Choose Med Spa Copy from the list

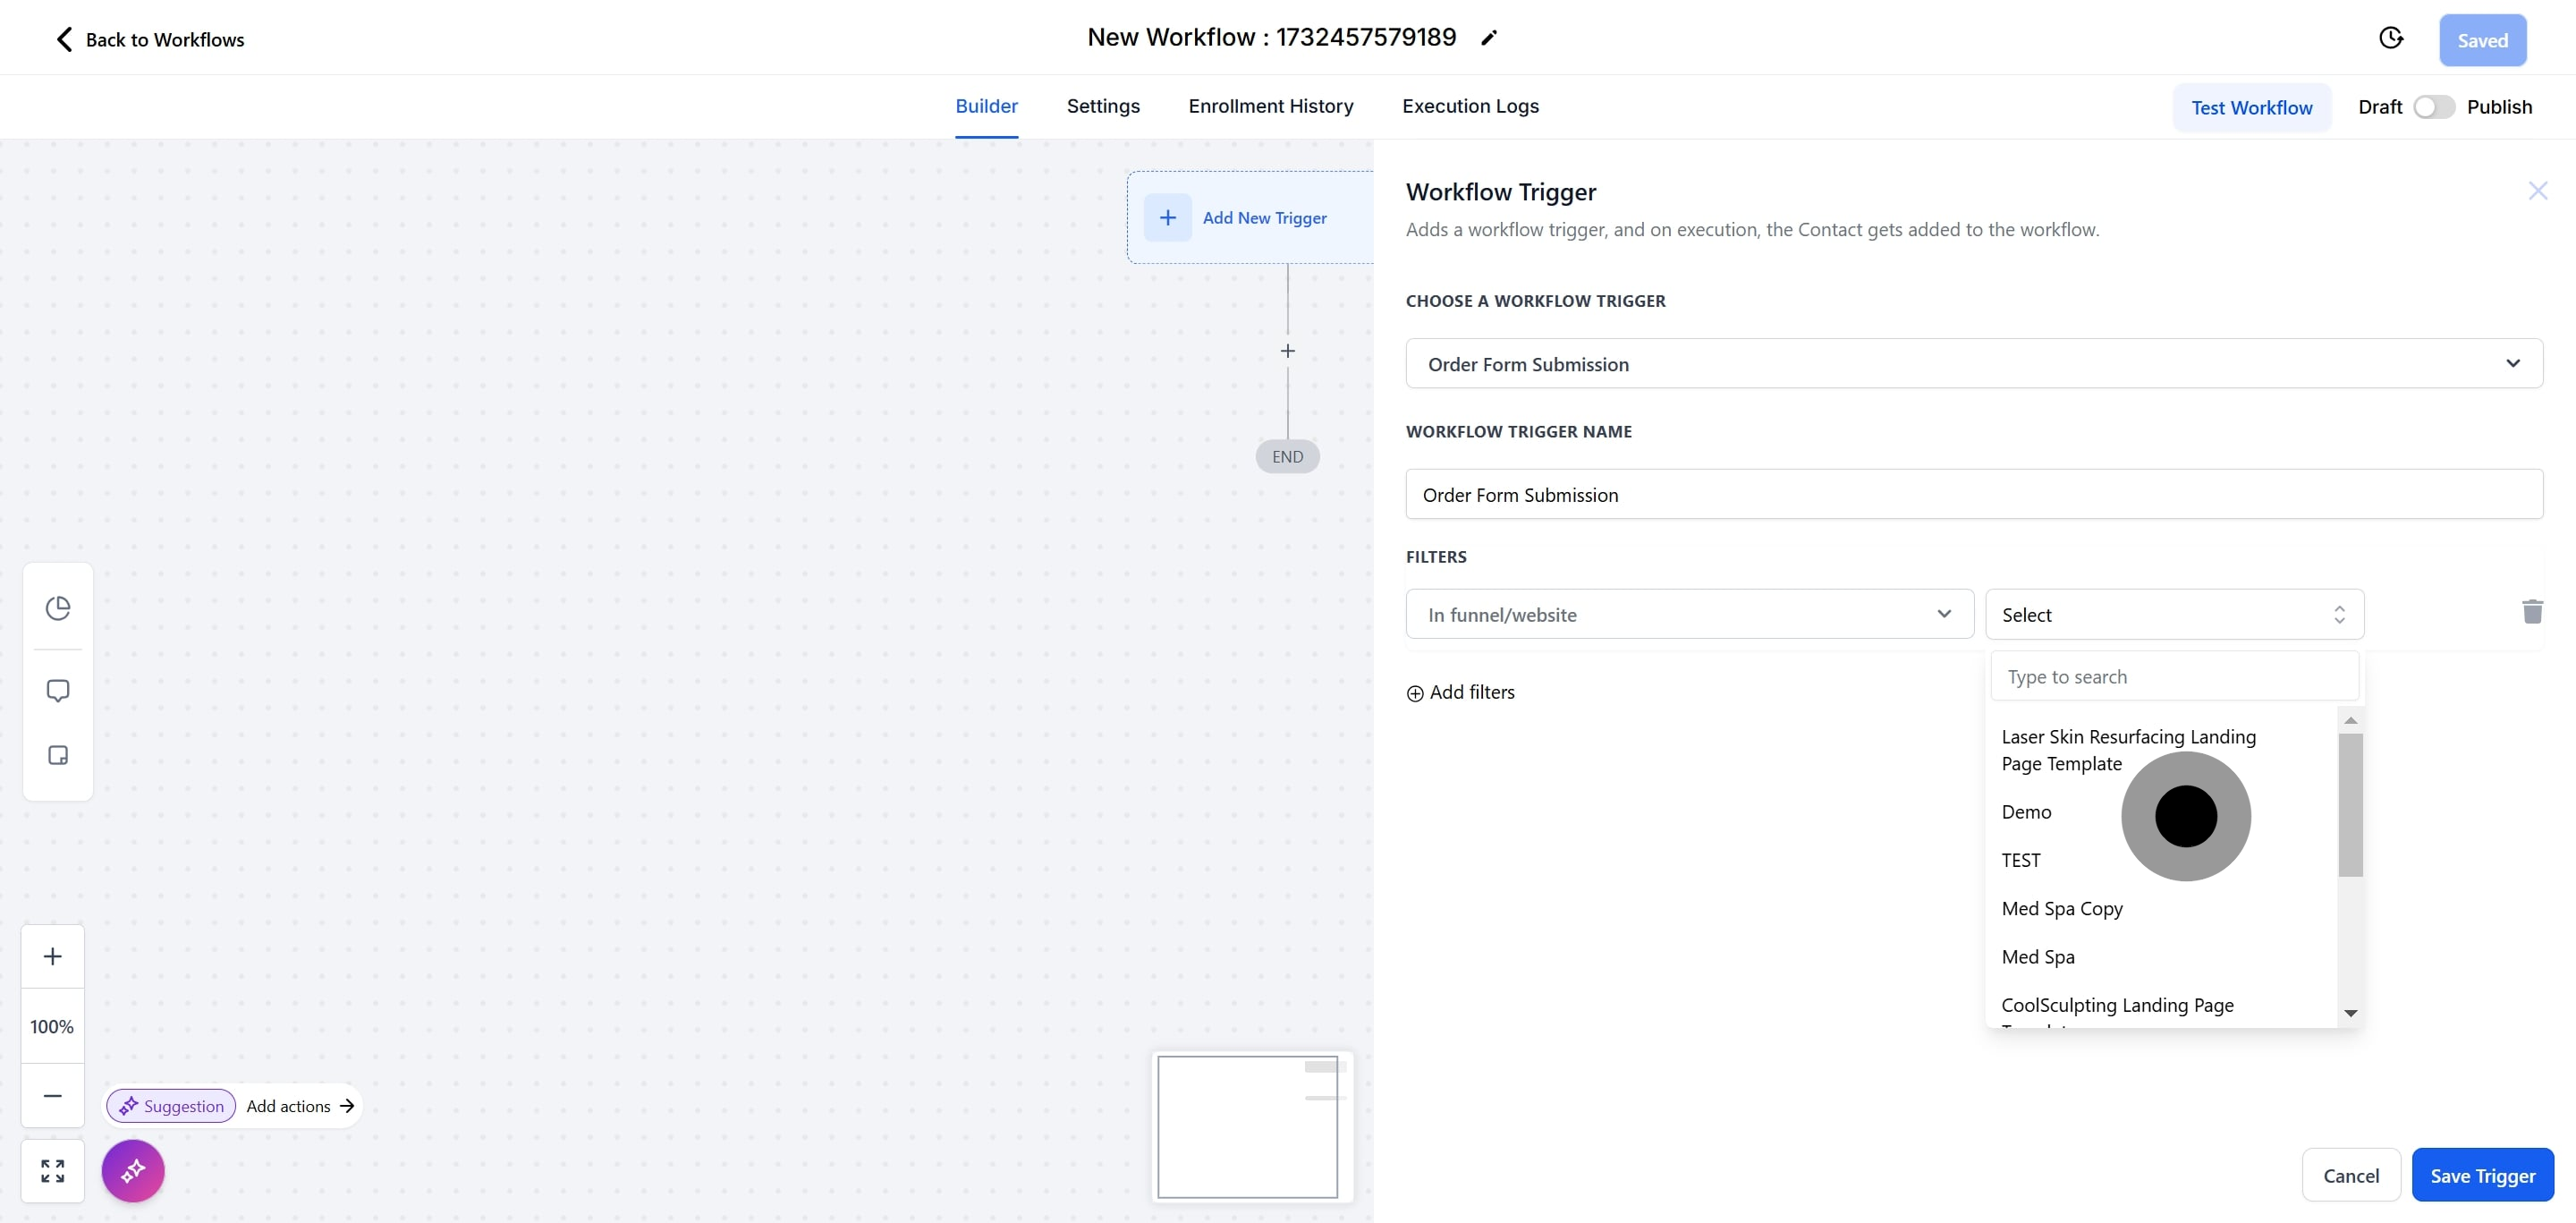2062,909
